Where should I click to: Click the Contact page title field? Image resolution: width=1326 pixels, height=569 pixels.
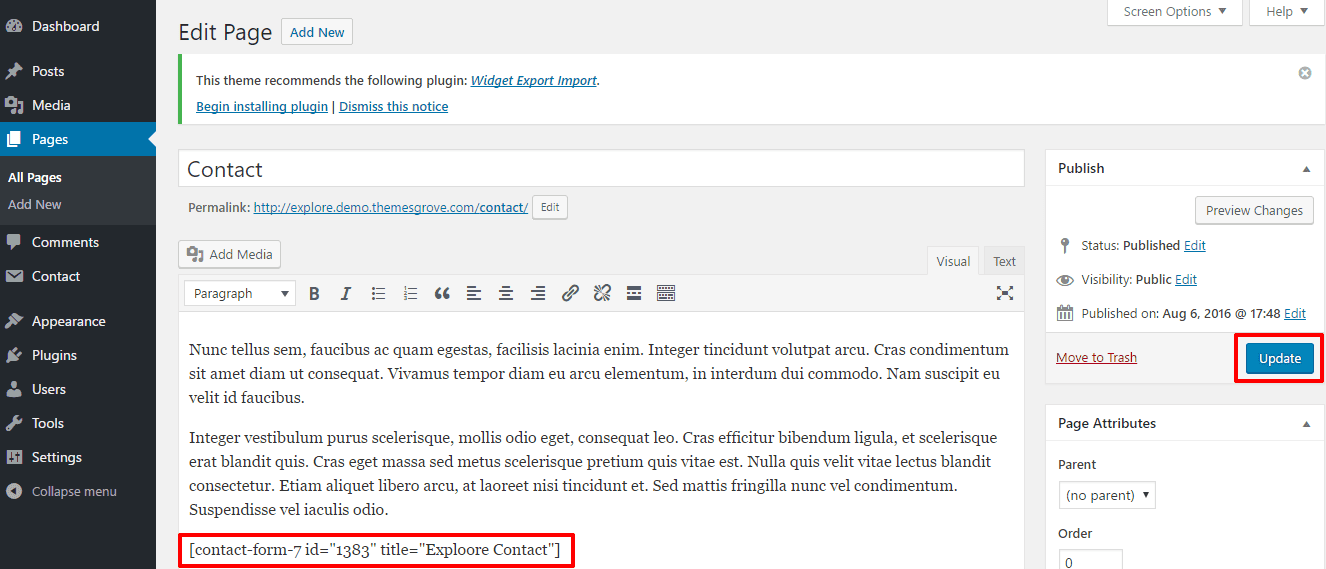tap(600, 169)
